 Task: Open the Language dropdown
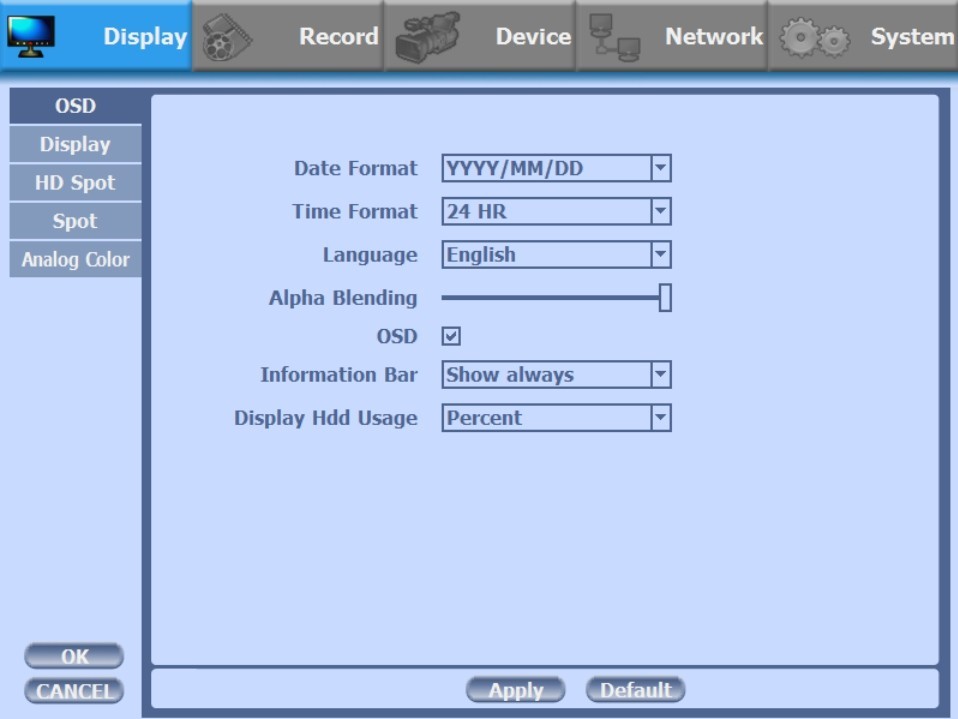[x=556, y=255]
